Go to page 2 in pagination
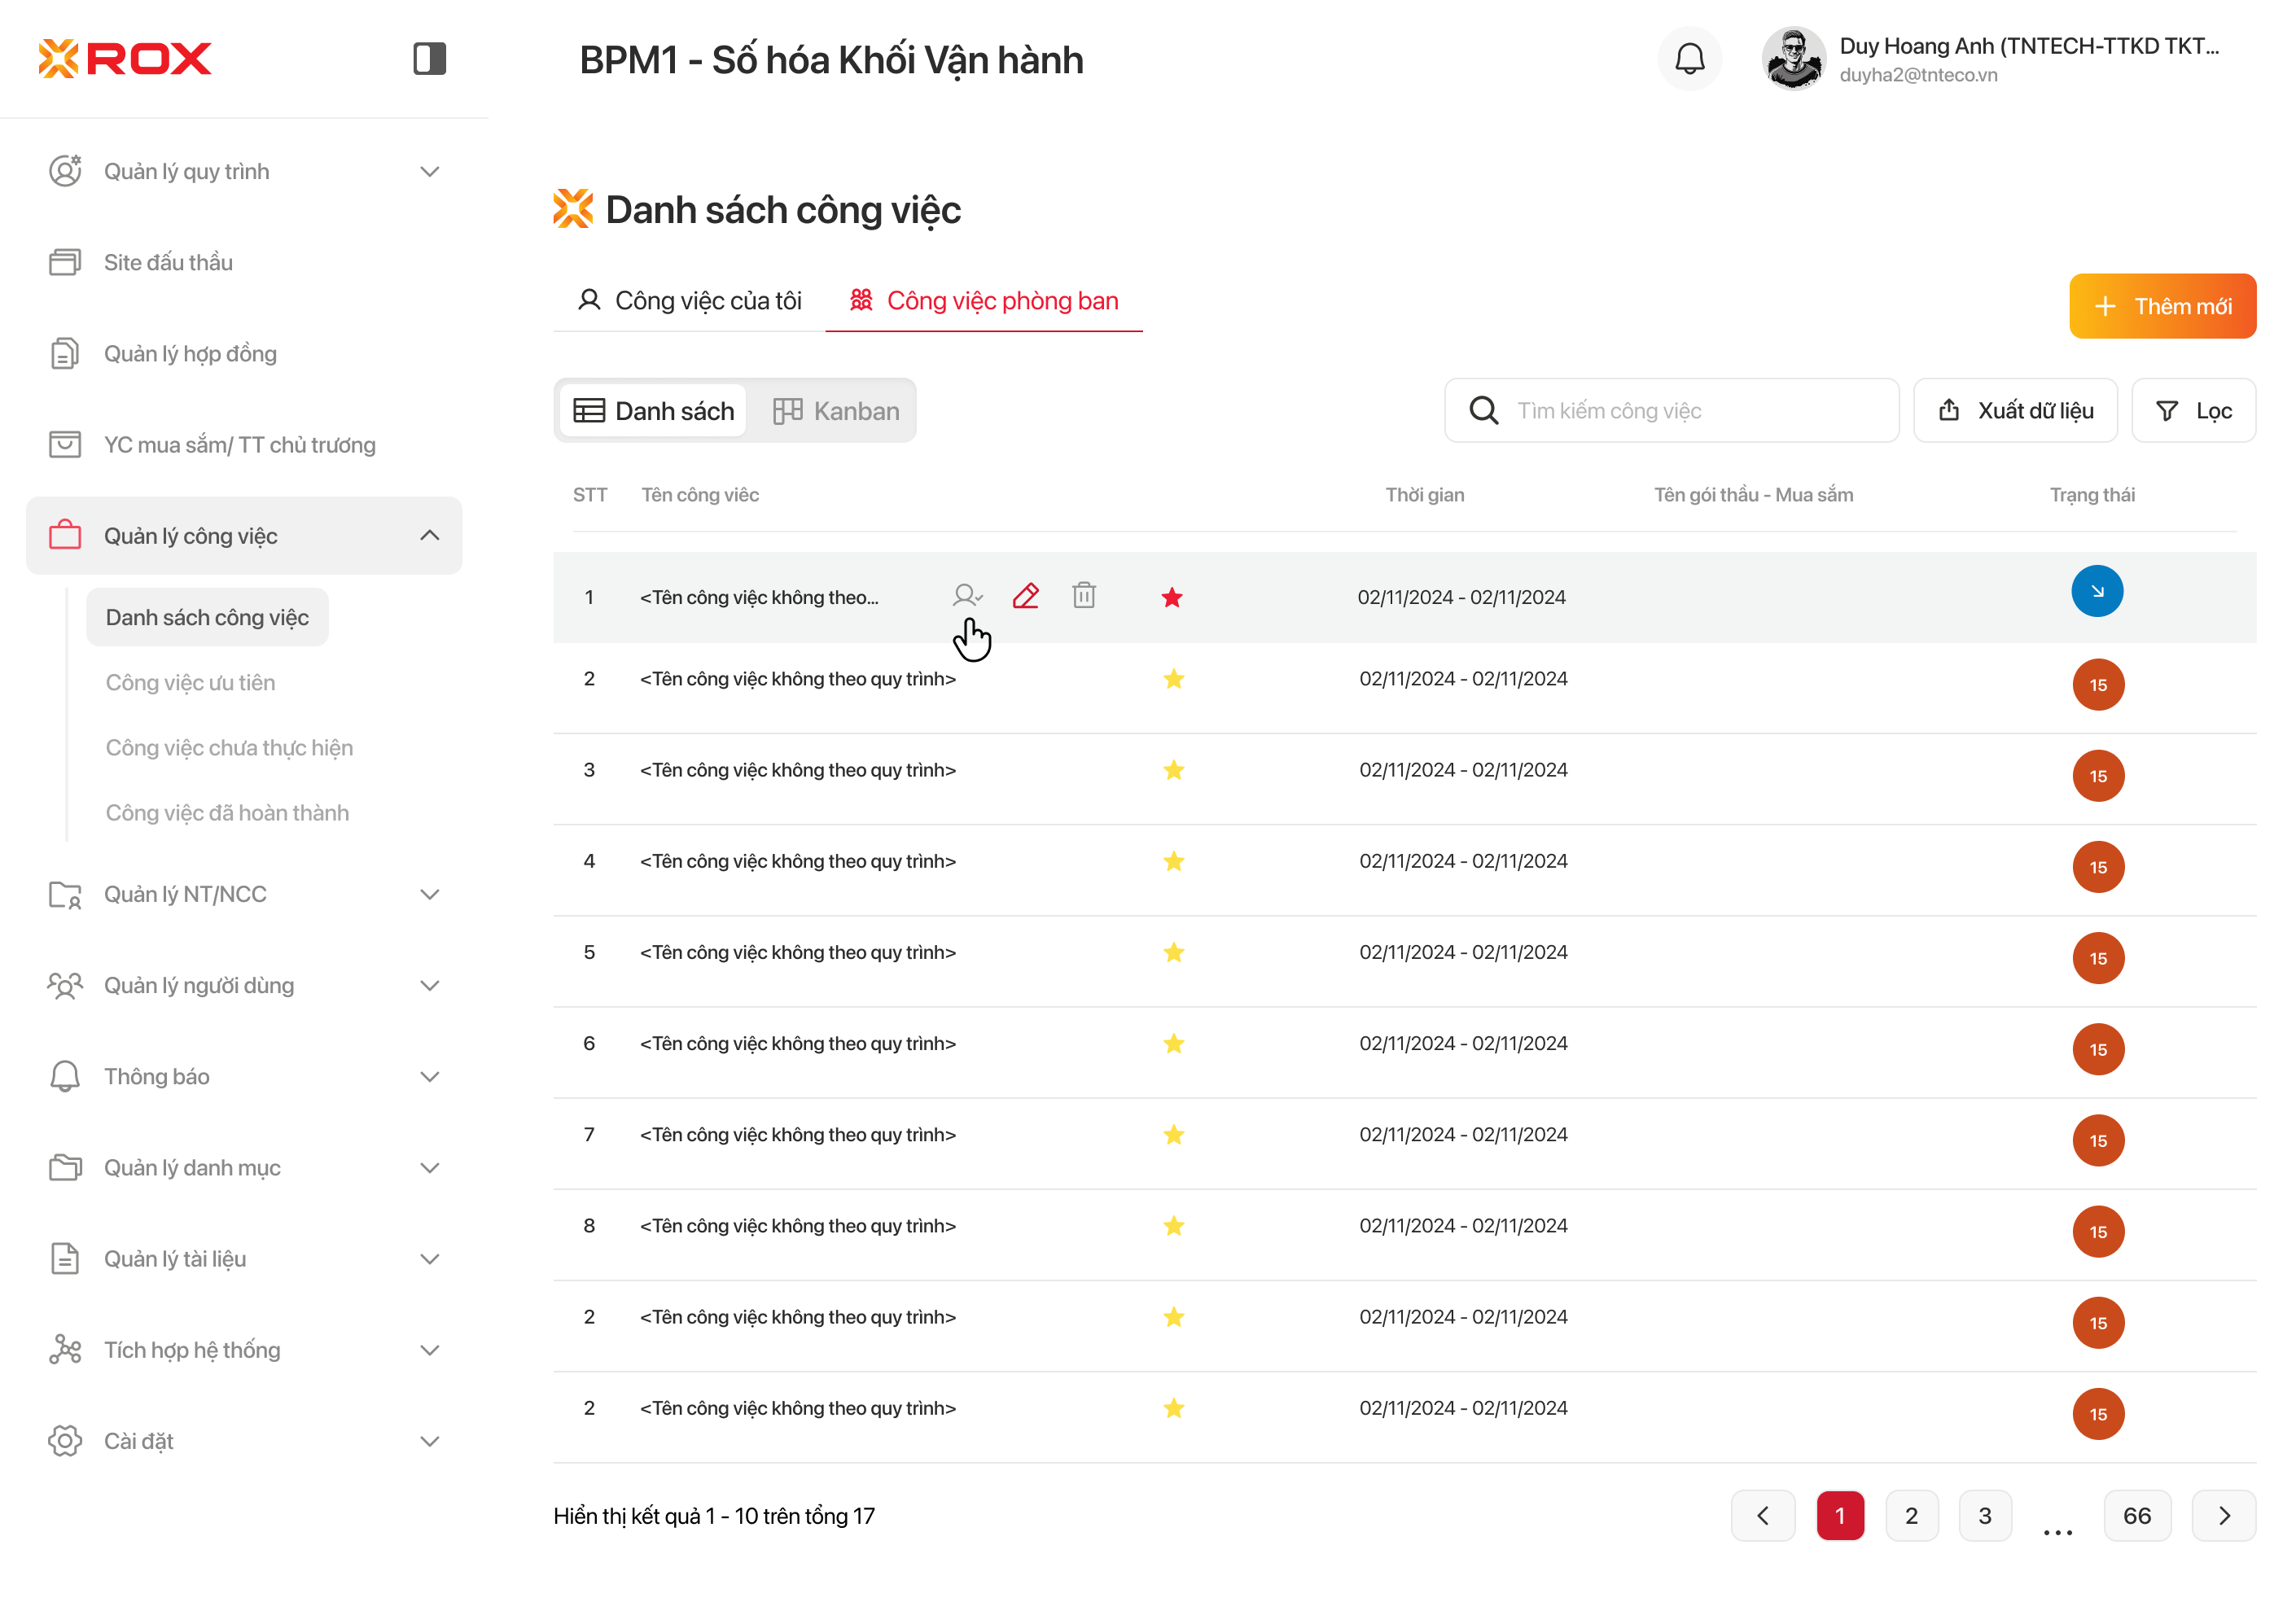 [x=1911, y=1516]
